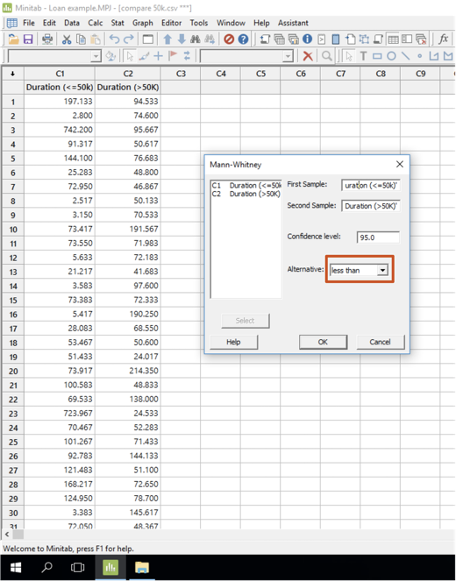The image size is (456, 581).
Task: Select the rectangle drawing tool
Action: (377, 56)
